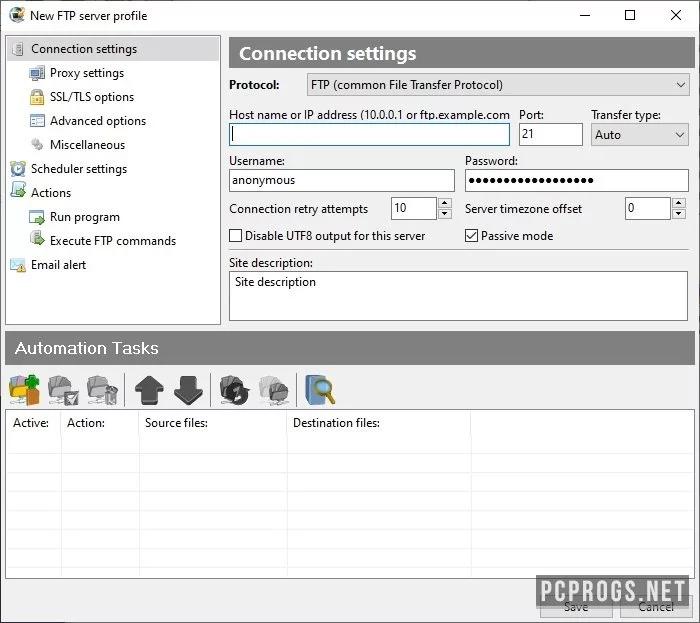Open Scheduler settings page
Image resolution: width=700 pixels, height=623 pixels.
point(79,169)
